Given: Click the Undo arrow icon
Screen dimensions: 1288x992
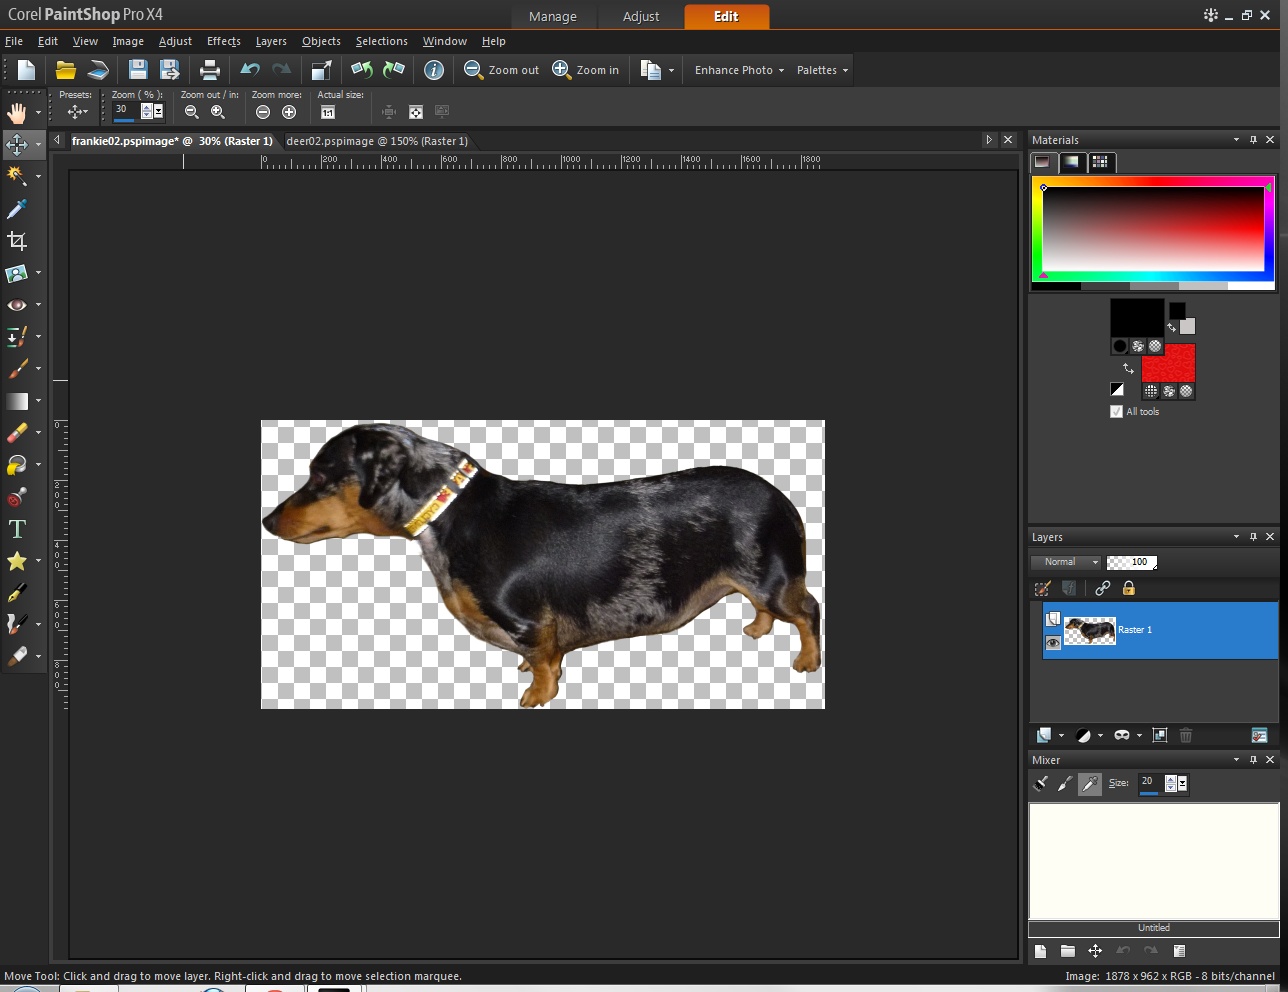Looking at the screenshot, I should coord(250,70).
